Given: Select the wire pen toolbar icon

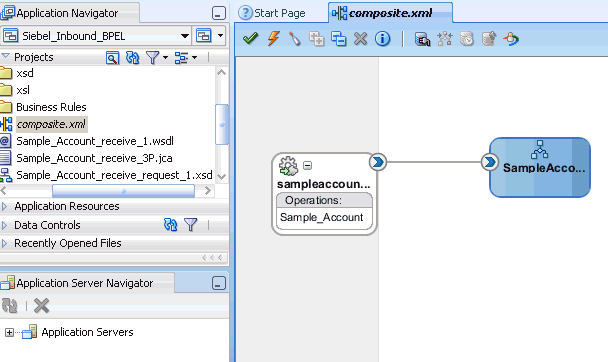Looking at the screenshot, I should point(295,39).
